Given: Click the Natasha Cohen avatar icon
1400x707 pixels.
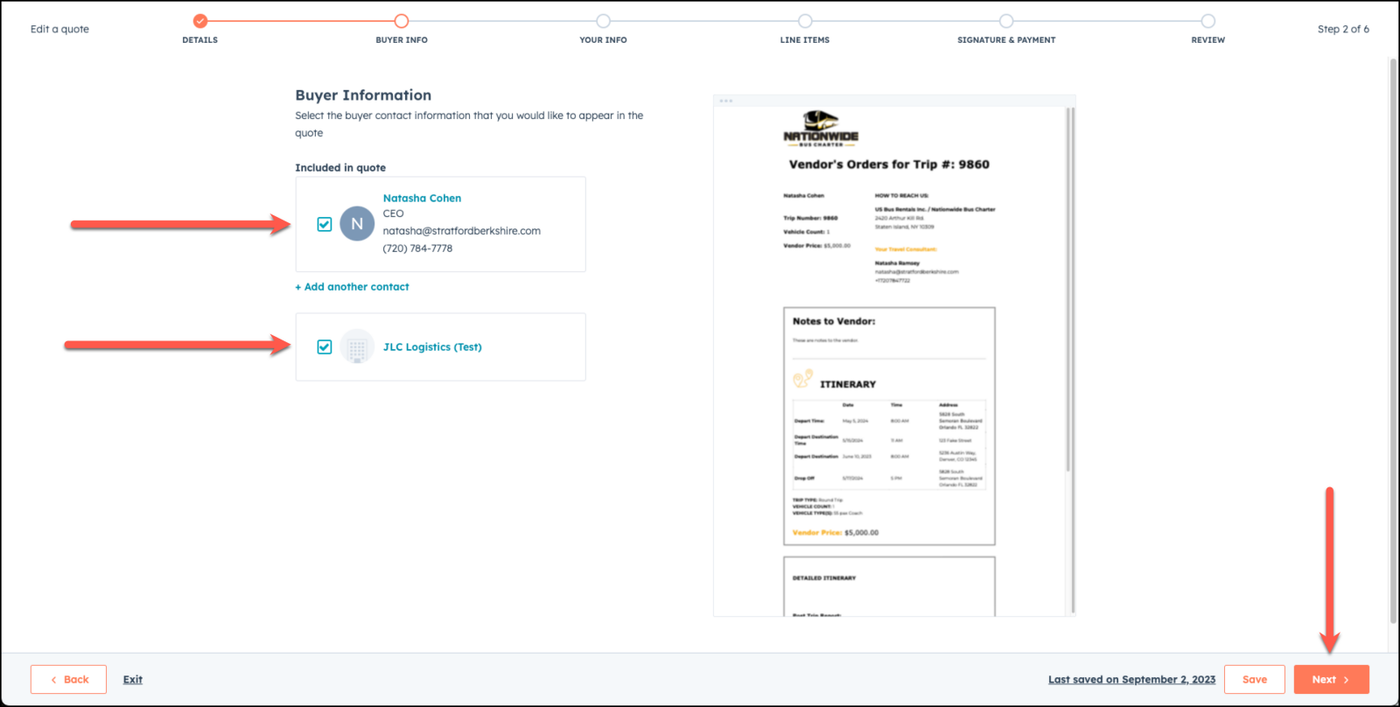Looking at the screenshot, I should point(357,224).
